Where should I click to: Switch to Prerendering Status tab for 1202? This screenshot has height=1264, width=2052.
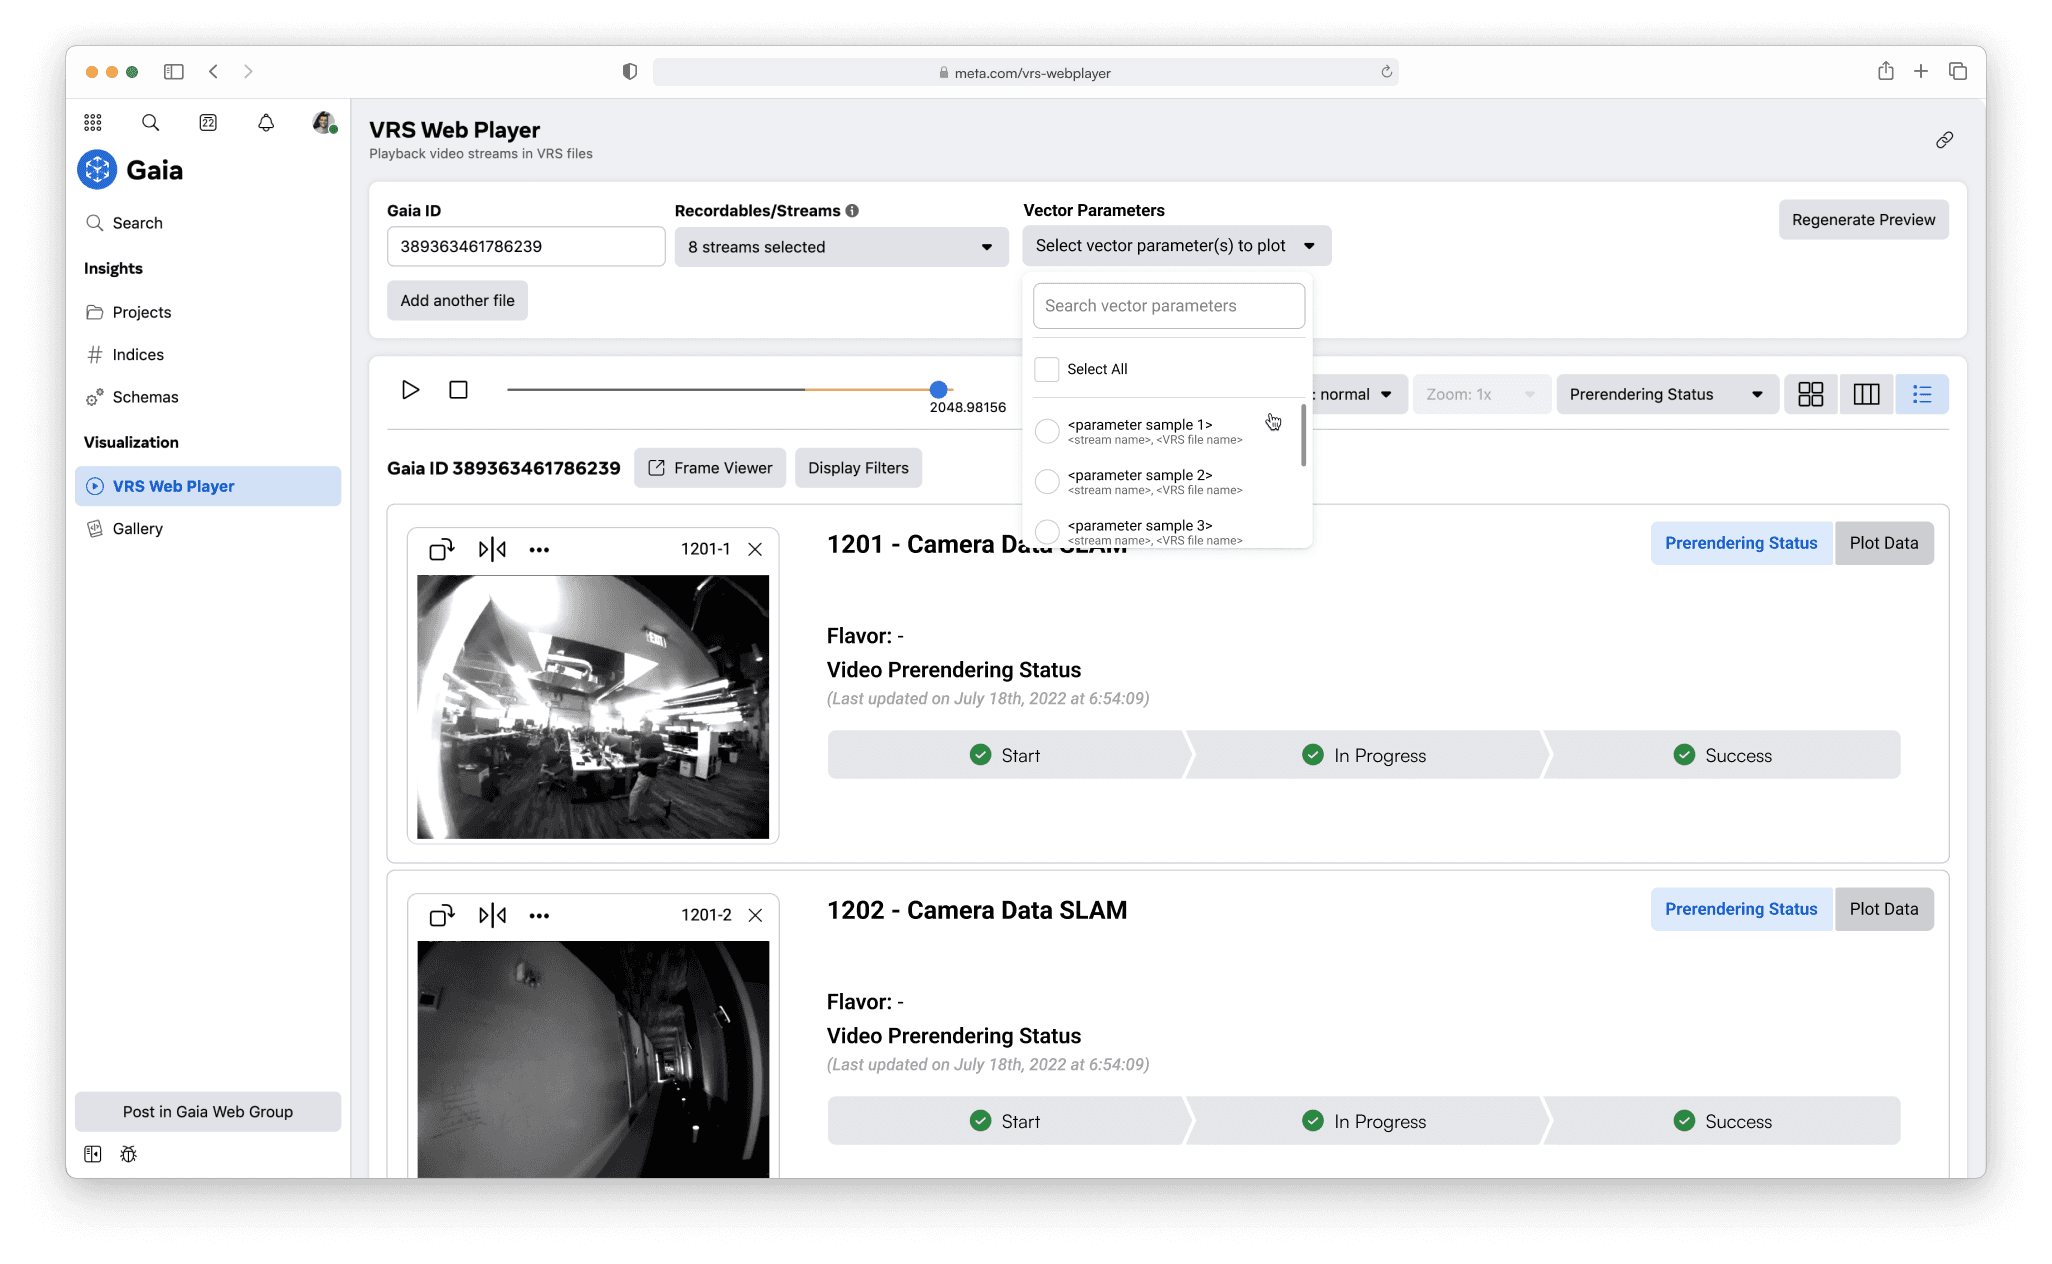click(1741, 909)
